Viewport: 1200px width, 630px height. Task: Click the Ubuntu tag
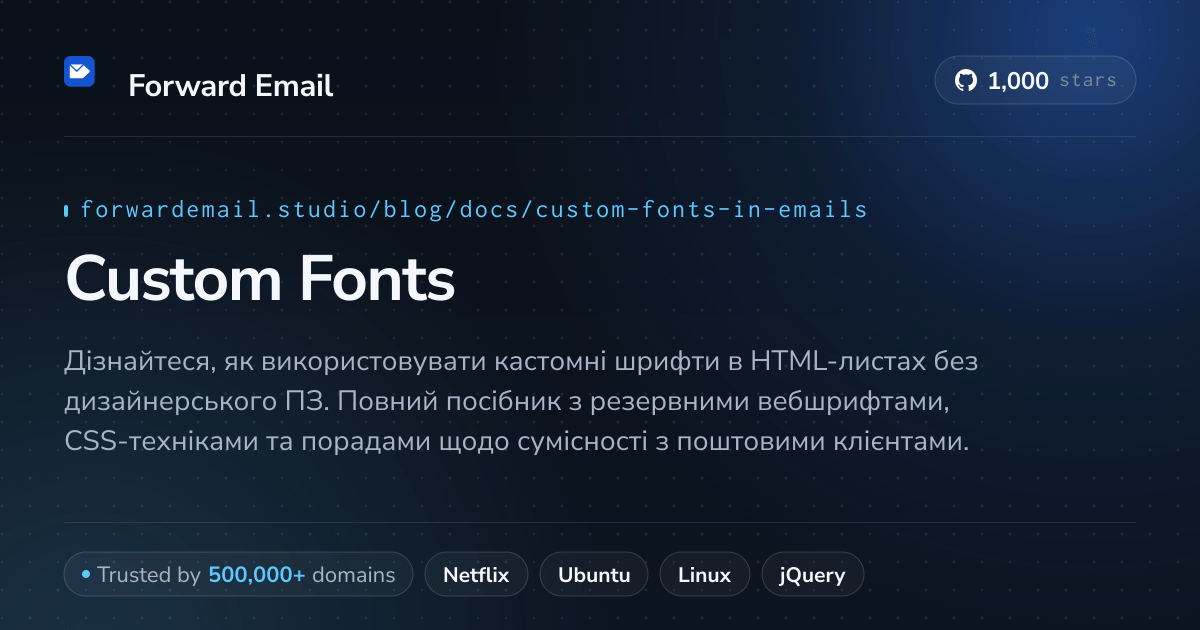click(x=594, y=575)
